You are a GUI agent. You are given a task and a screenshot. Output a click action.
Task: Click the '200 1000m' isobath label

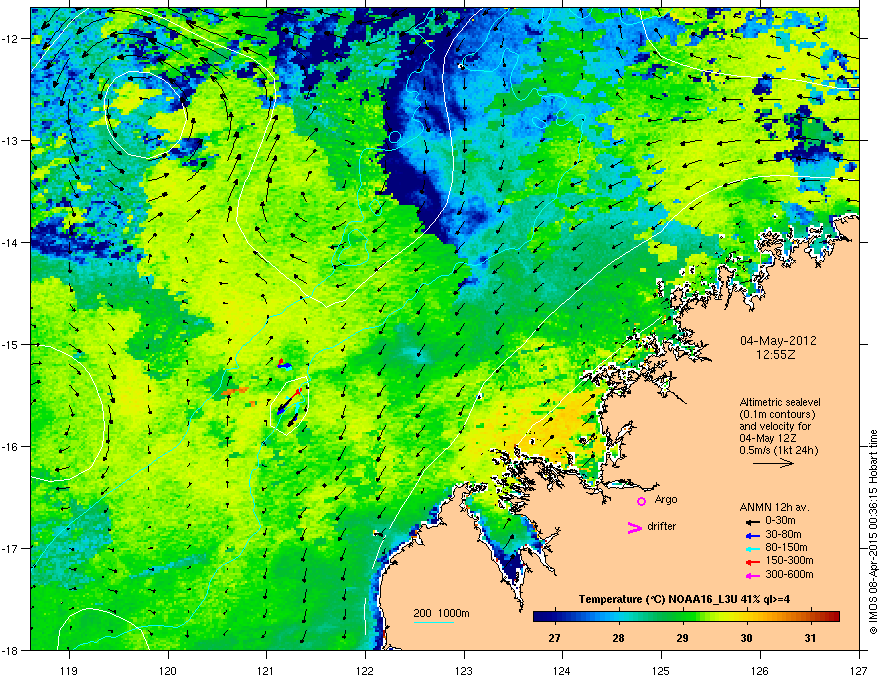point(441,613)
